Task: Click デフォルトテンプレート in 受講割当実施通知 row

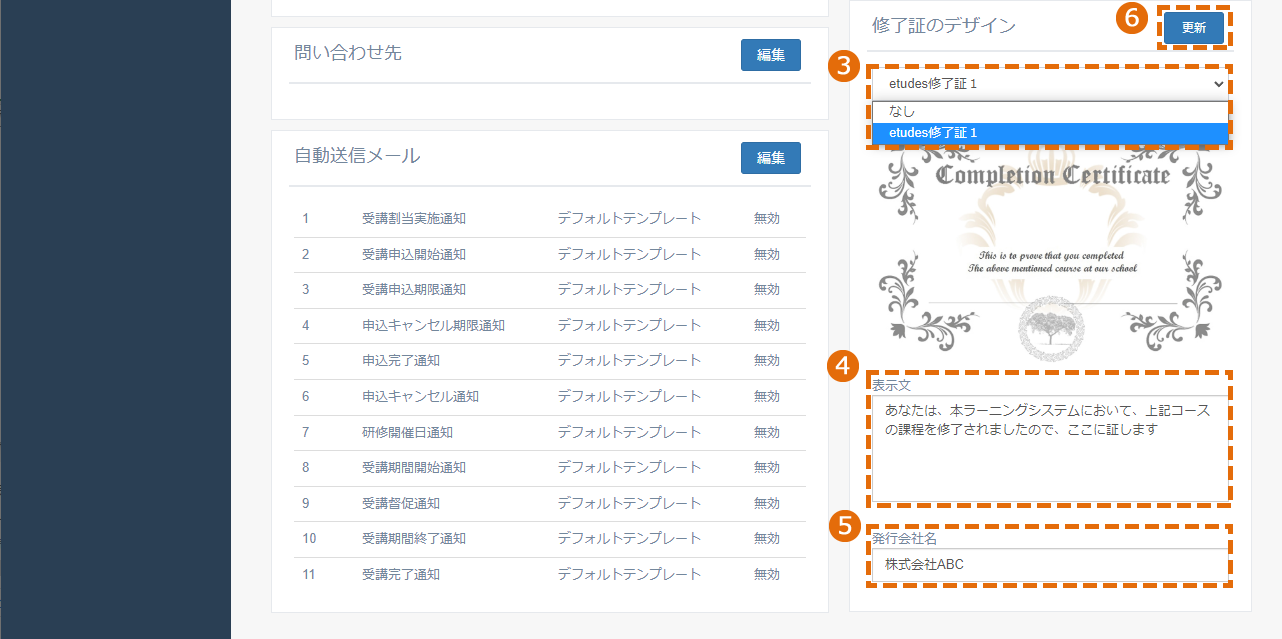Action: pyautogui.click(x=629, y=219)
